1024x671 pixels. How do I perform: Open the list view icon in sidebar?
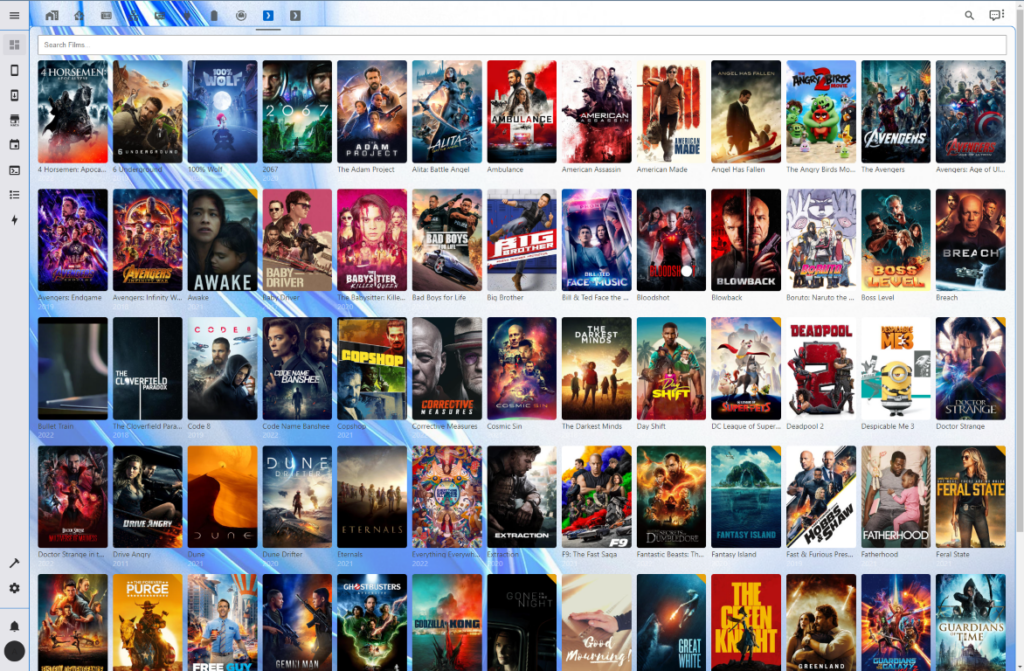(x=14, y=195)
